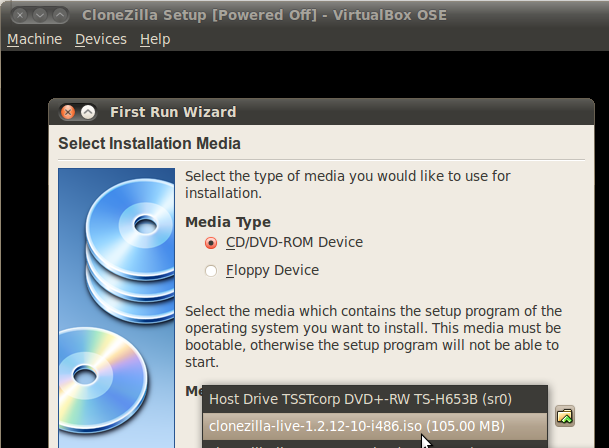This screenshot has height=448, width=609.
Task: Click the rainbow CD illustration
Action: (103, 381)
